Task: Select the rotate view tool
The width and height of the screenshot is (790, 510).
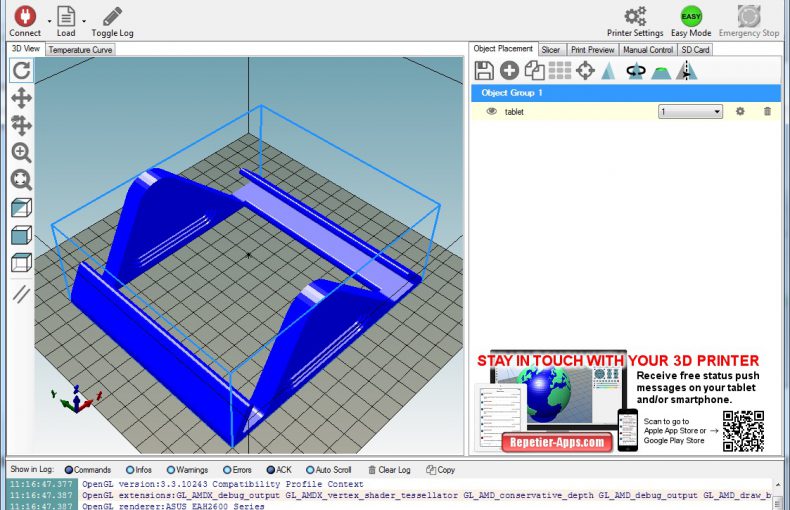Action: (x=21, y=70)
